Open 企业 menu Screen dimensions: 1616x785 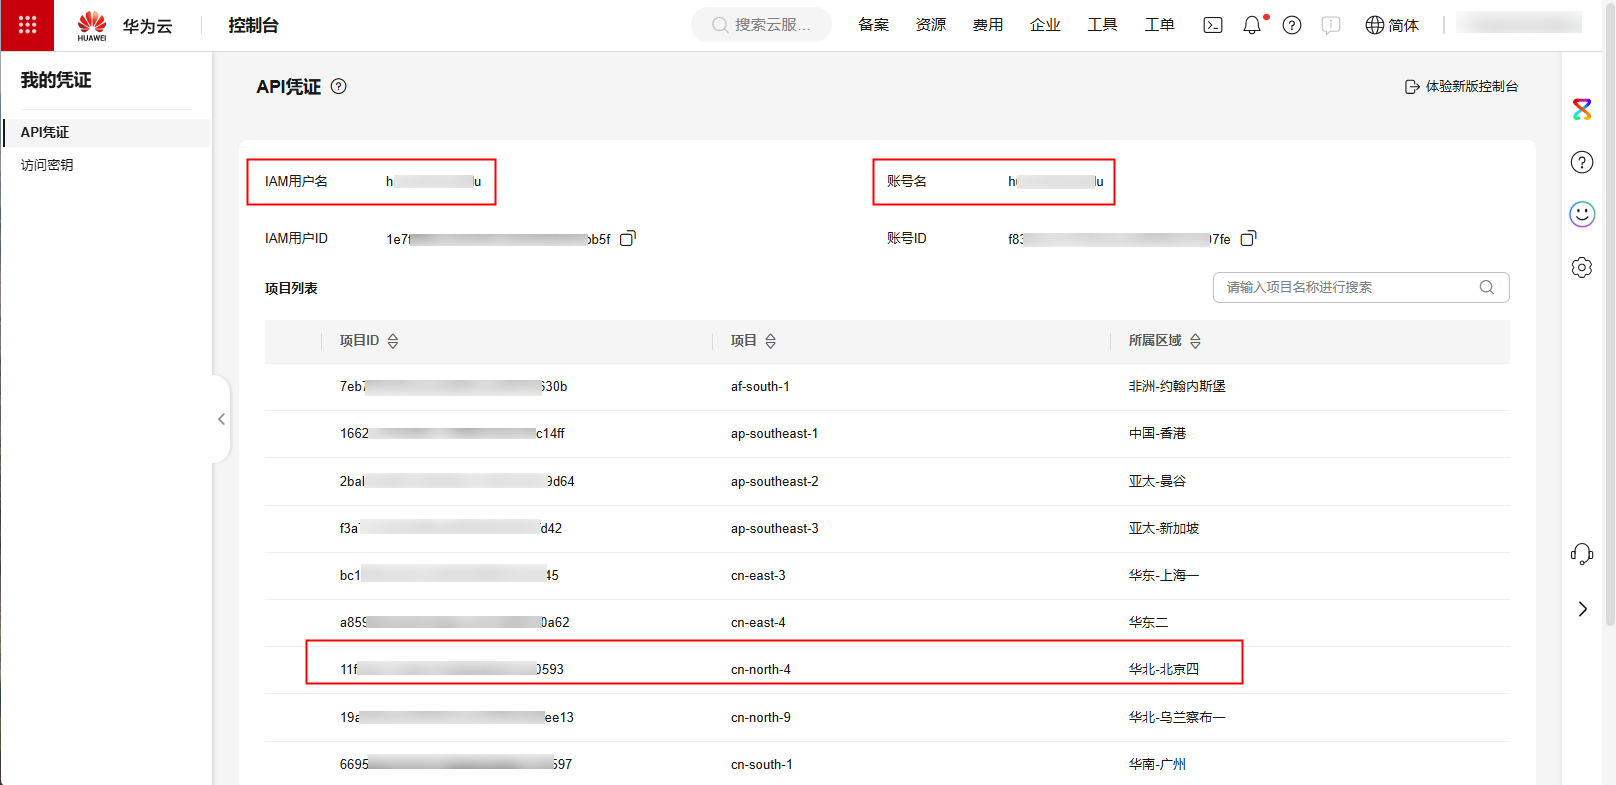pyautogui.click(x=1045, y=25)
